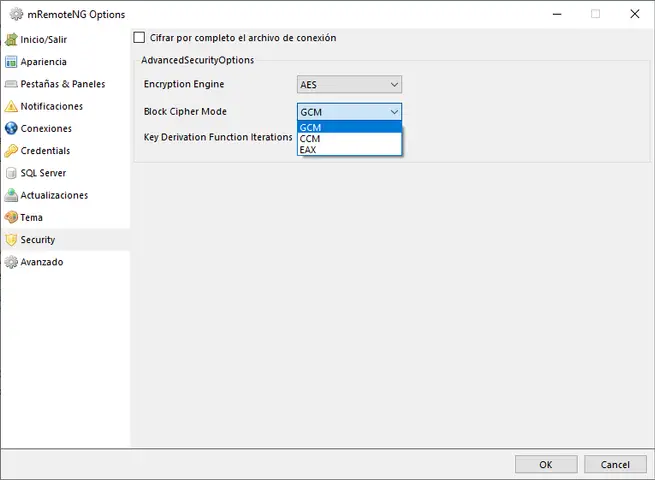655x480 pixels.
Task: Click the Block Cipher Mode label
Action: pyautogui.click(x=185, y=112)
